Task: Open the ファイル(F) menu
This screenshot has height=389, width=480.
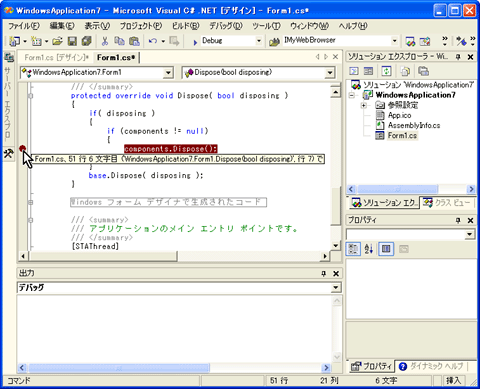Action: pos(24,26)
